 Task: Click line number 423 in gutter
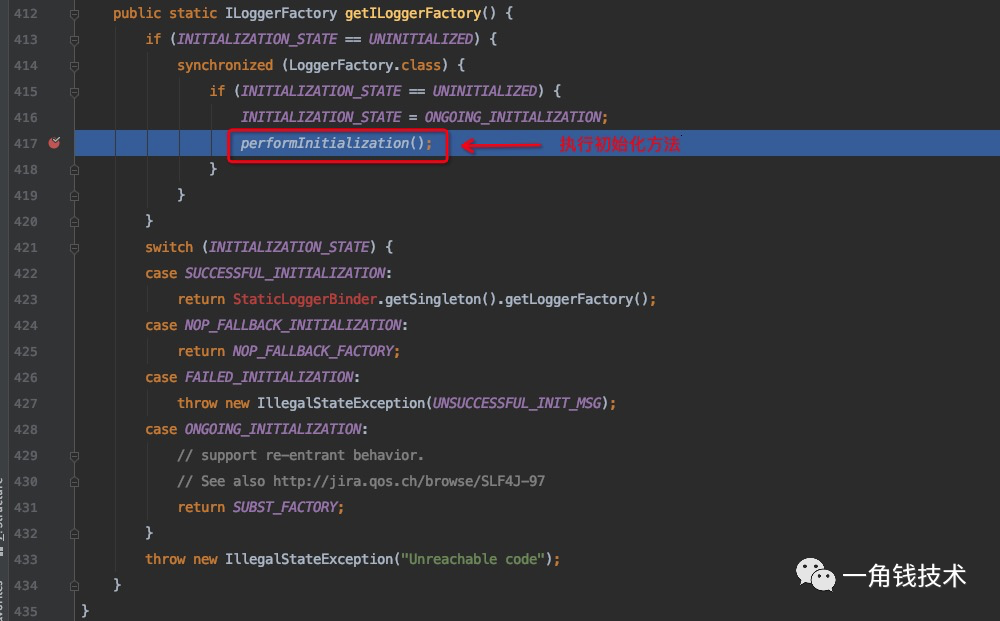pyautogui.click(x=26, y=300)
